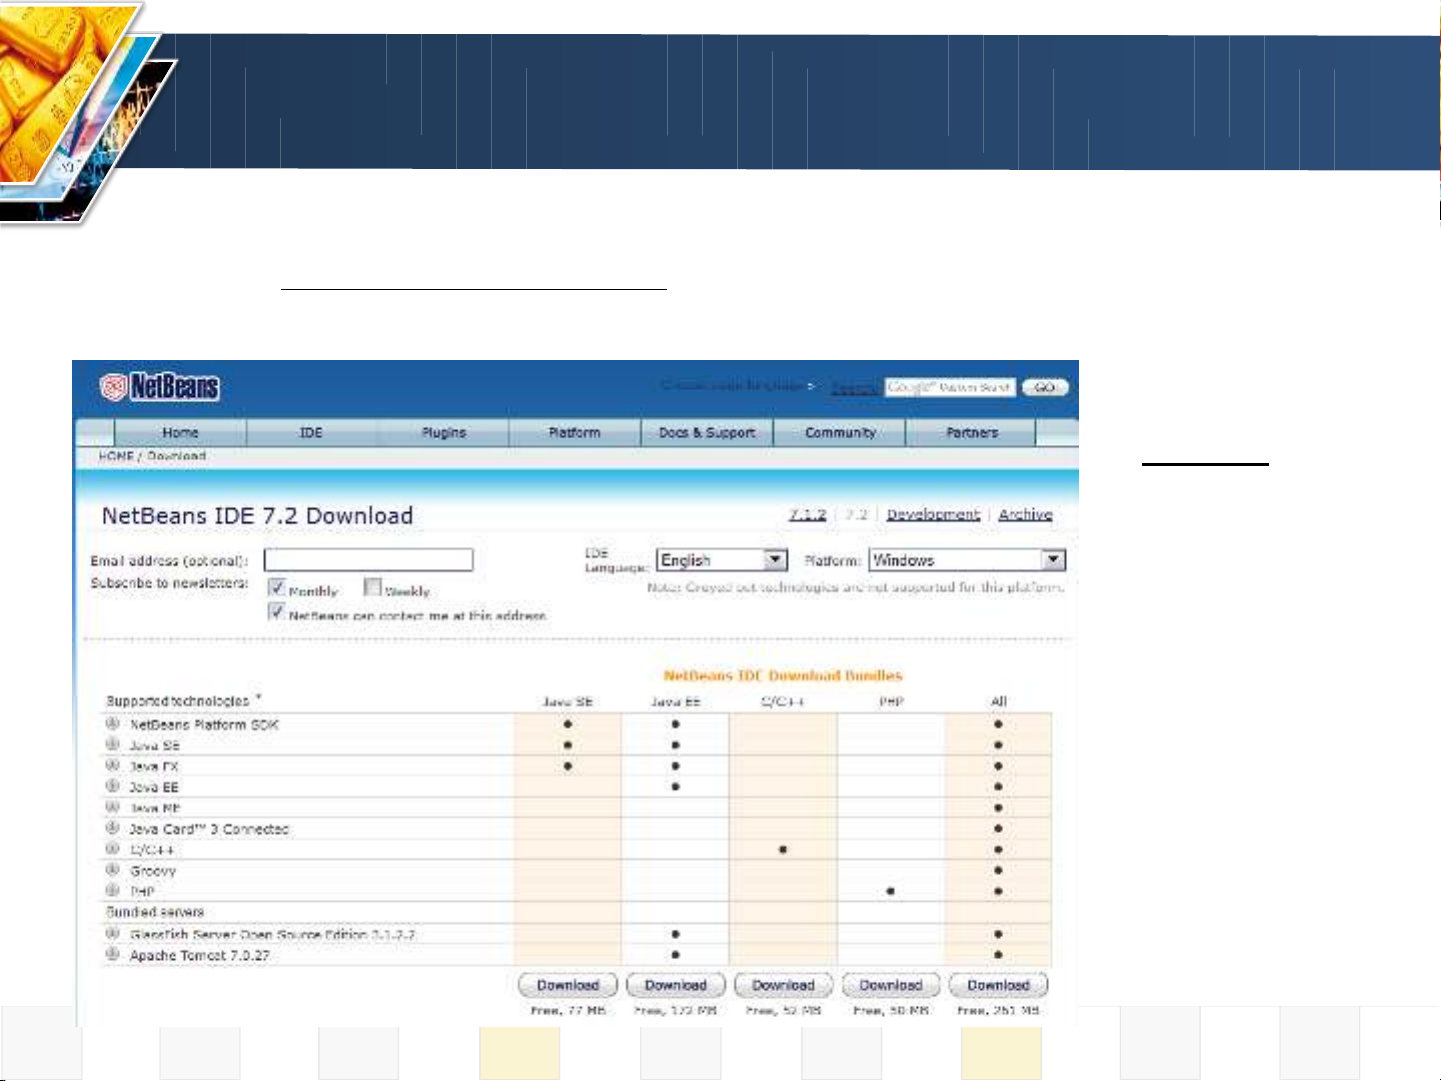Click the All column header

coord(998,702)
